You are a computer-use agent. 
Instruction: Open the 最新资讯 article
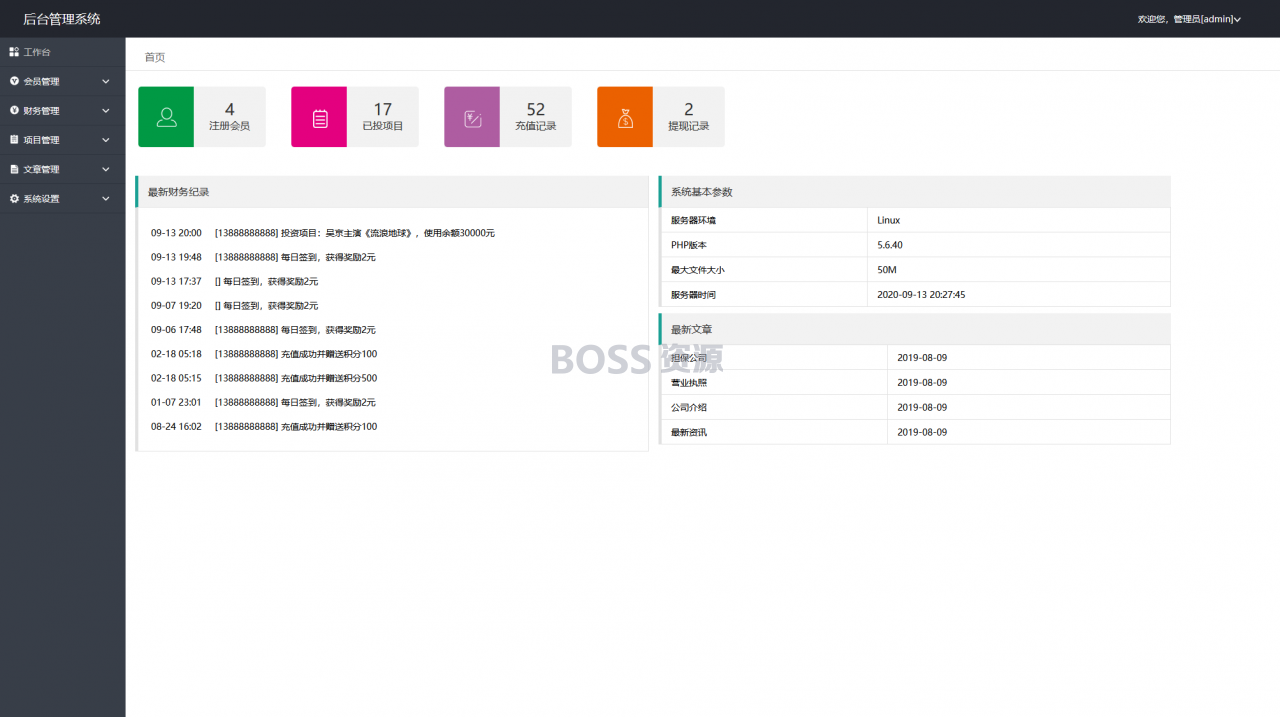click(689, 433)
